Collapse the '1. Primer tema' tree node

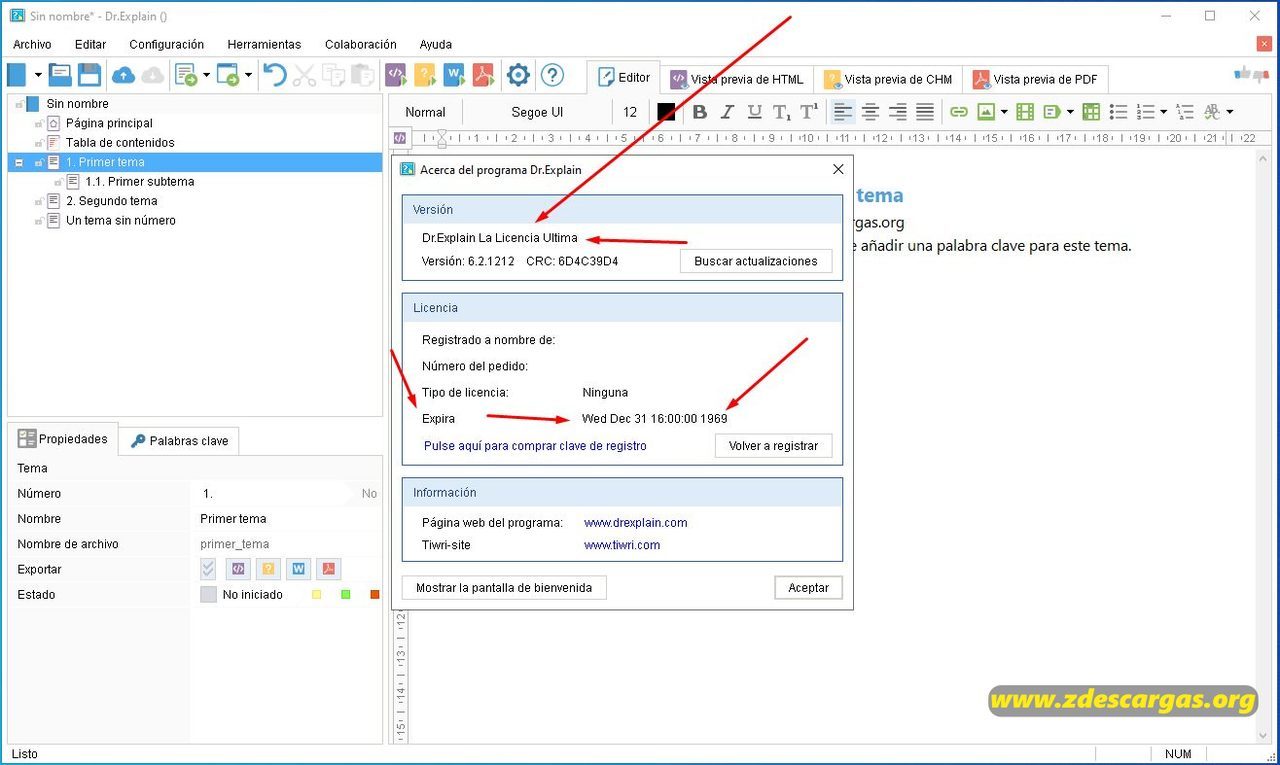point(19,162)
